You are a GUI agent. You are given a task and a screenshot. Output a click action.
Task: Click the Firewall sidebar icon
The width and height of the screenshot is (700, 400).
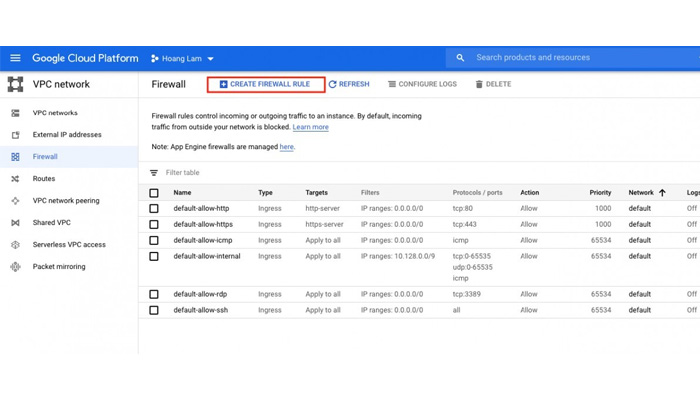[15, 157]
